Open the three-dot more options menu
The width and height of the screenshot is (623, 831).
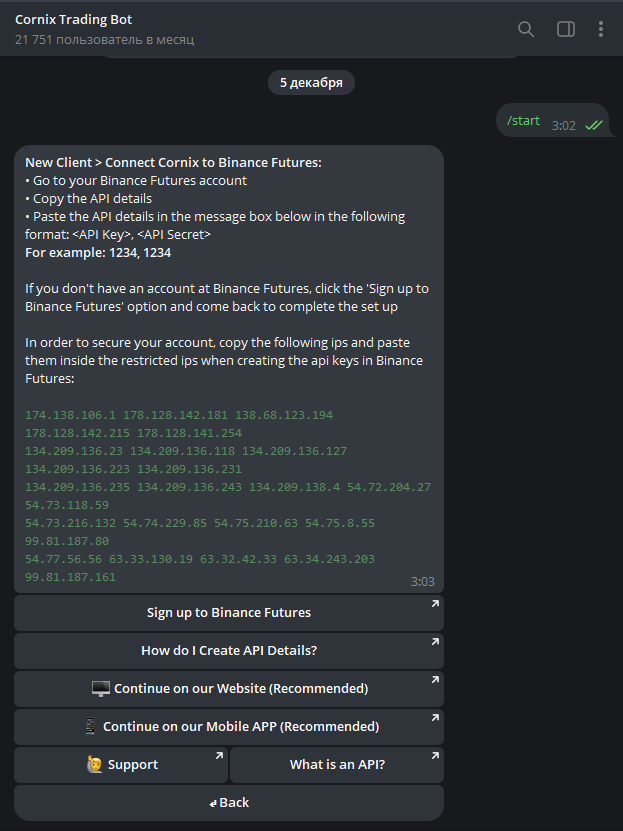(x=601, y=29)
